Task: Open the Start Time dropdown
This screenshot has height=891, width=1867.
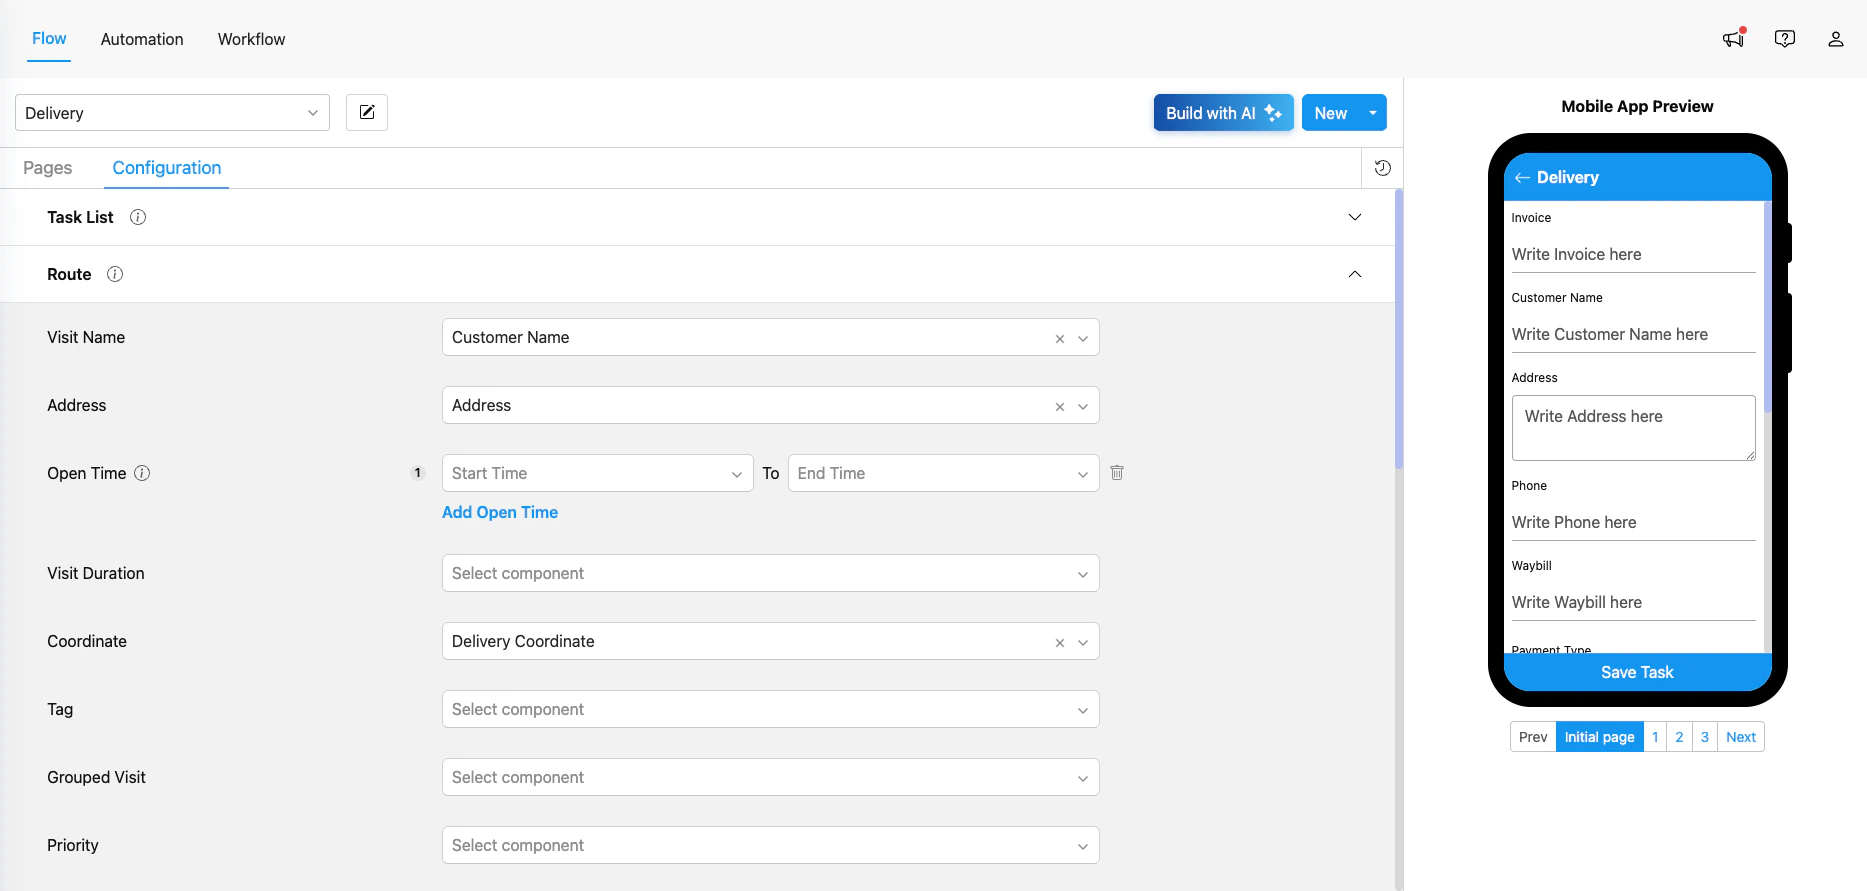Action: click(x=597, y=473)
